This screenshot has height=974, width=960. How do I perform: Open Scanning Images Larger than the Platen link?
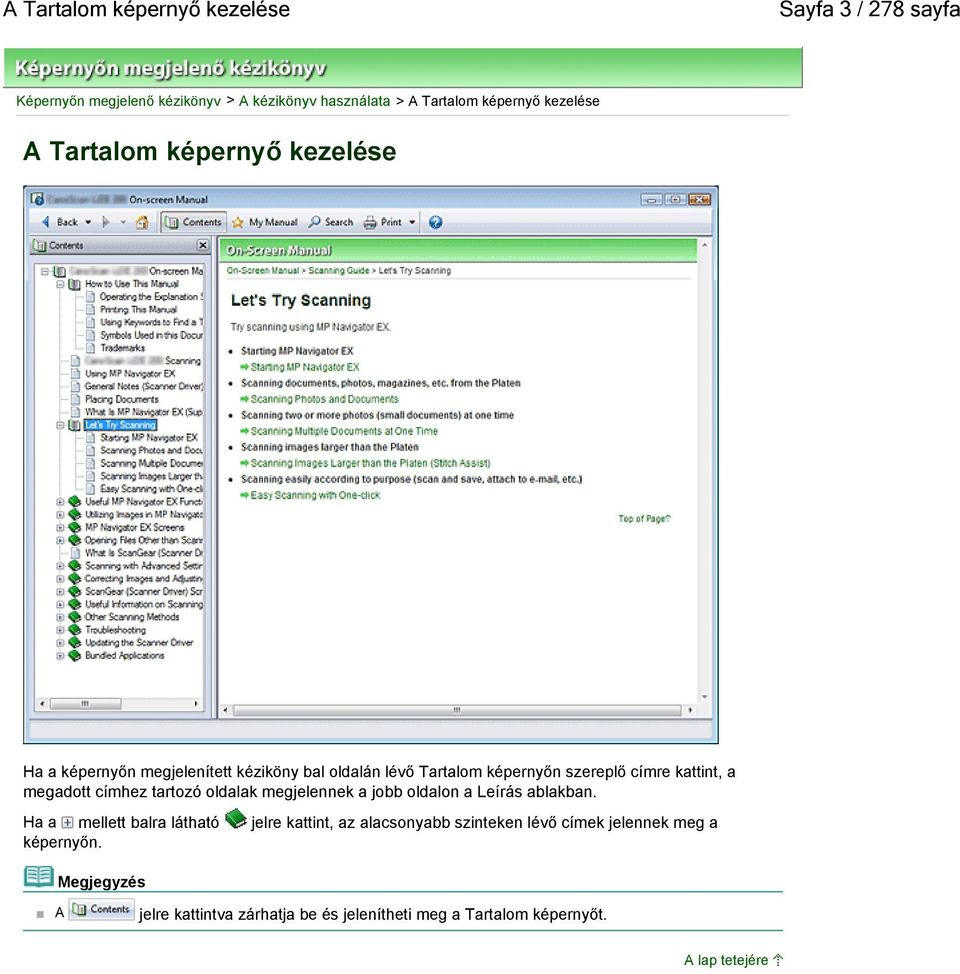370,463
